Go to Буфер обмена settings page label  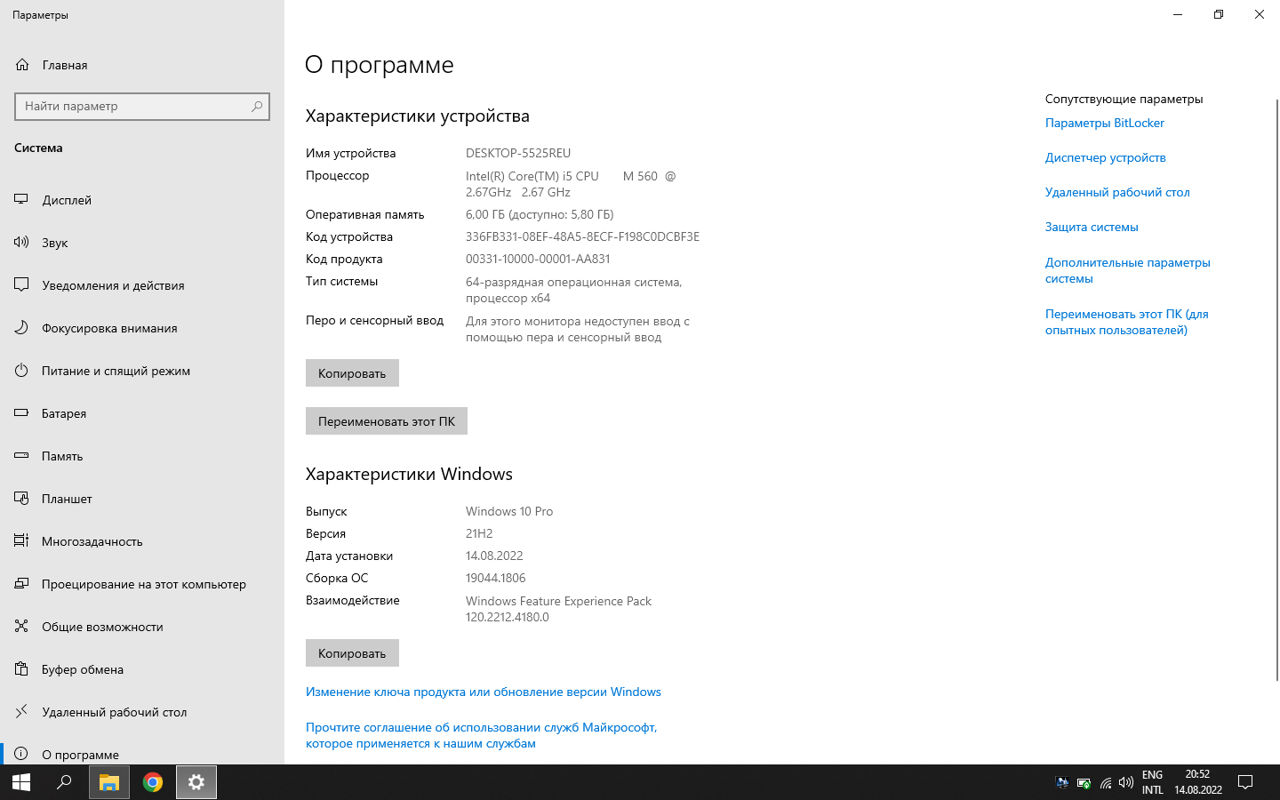(x=83, y=669)
